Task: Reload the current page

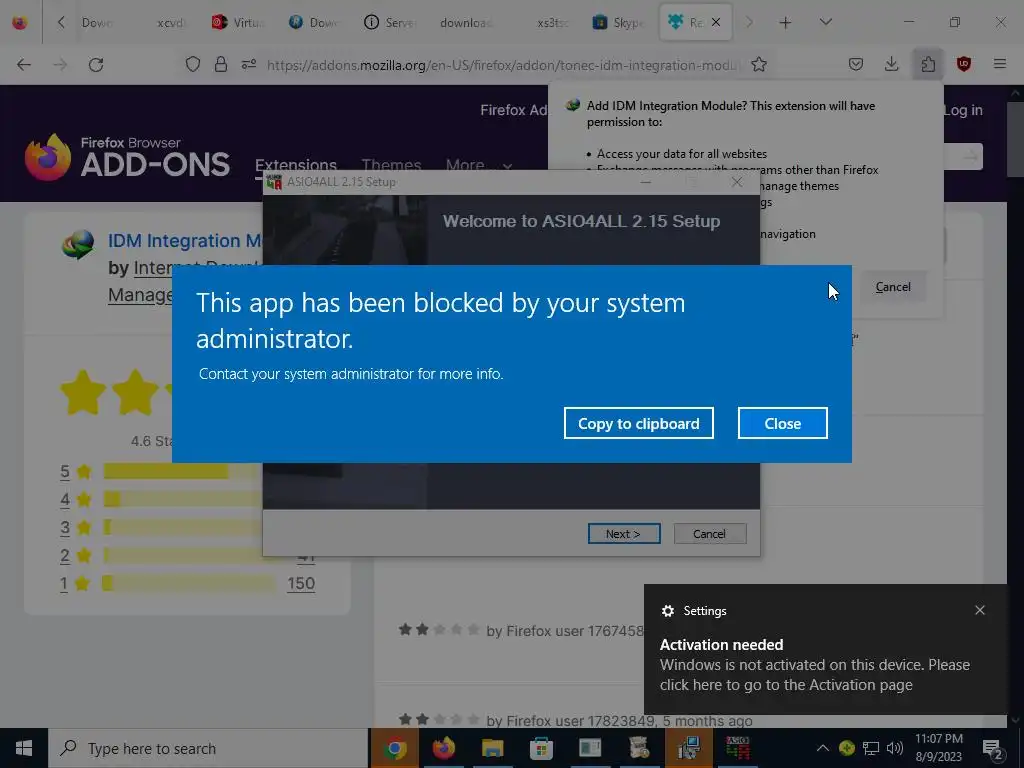Action: click(x=96, y=65)
